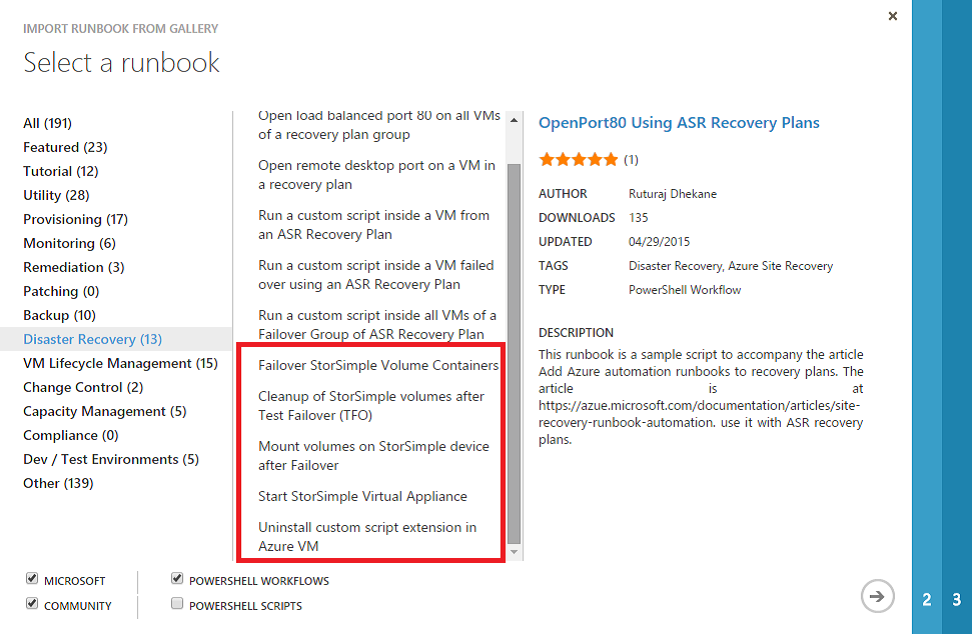Image resolution: width=972 pixels, height=634 pixels.
Task: Open the Backup (10) category
Action: click(x=59, y=315)
